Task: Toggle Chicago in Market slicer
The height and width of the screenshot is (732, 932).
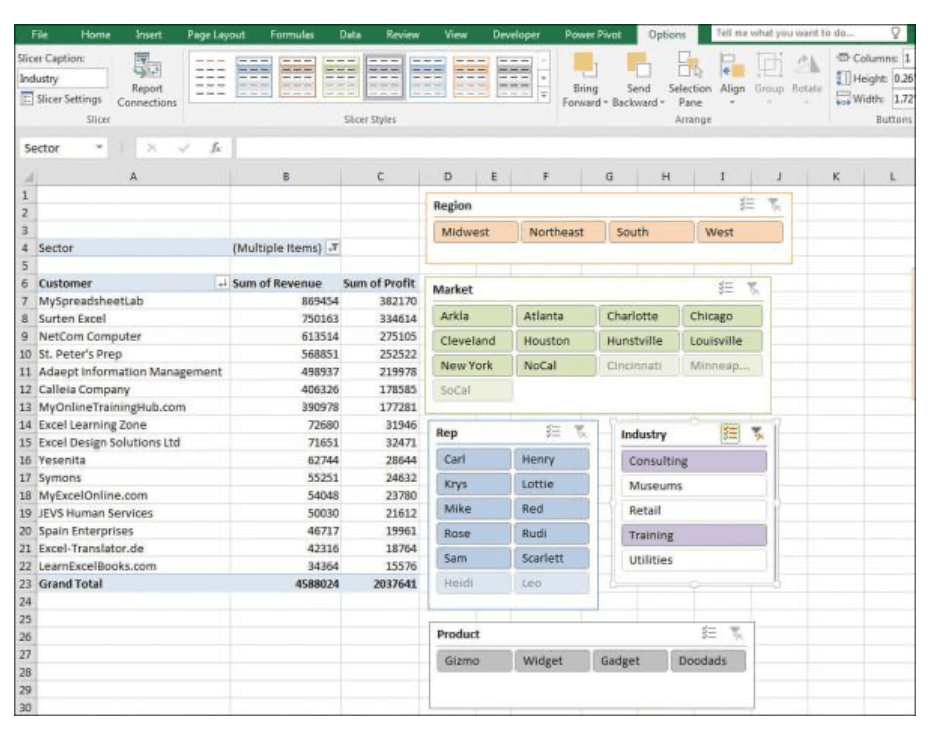Action: [x=722, y=316]
